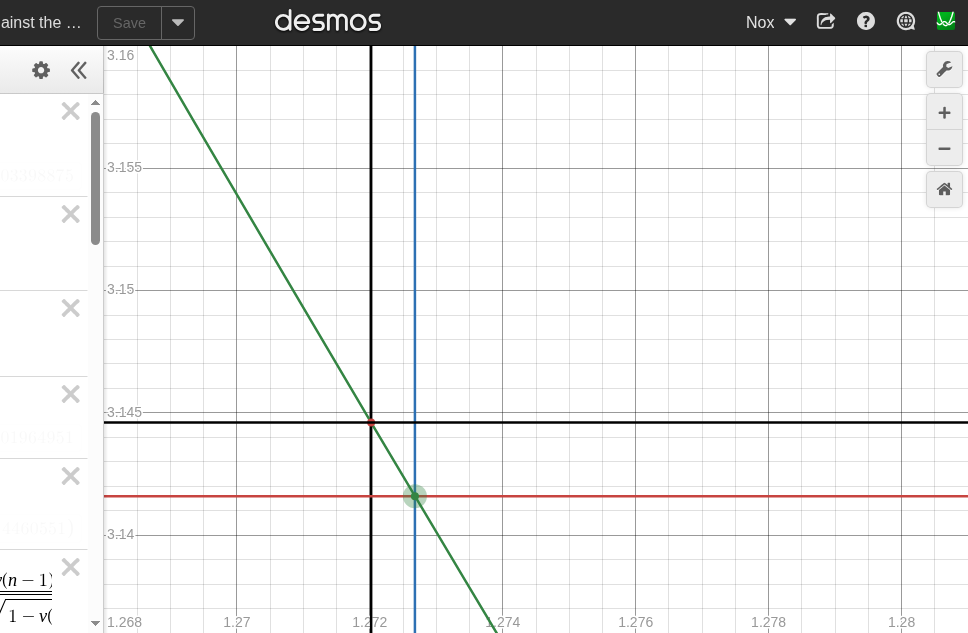Click the red point on black lines
Image resolution: width=968 pixels, height=633 pixels.
371,423
